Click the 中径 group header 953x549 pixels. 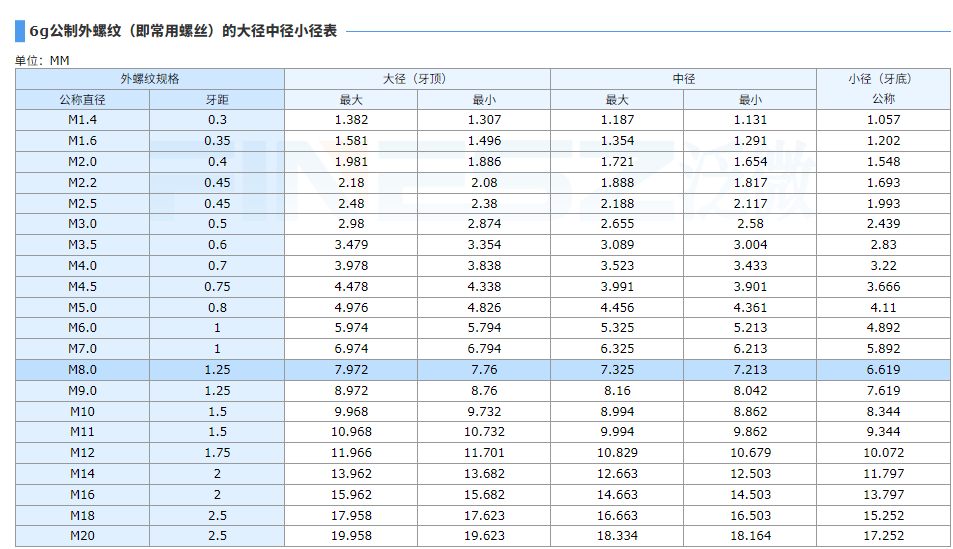pos(683,78)
